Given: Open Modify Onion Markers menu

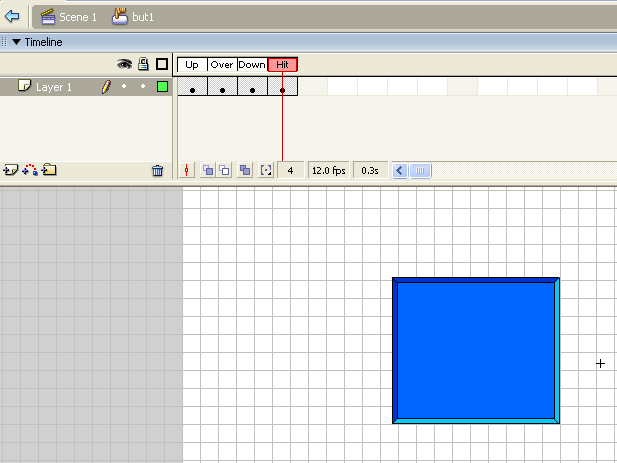Looking at the screenshot, I should pos(266,170).
